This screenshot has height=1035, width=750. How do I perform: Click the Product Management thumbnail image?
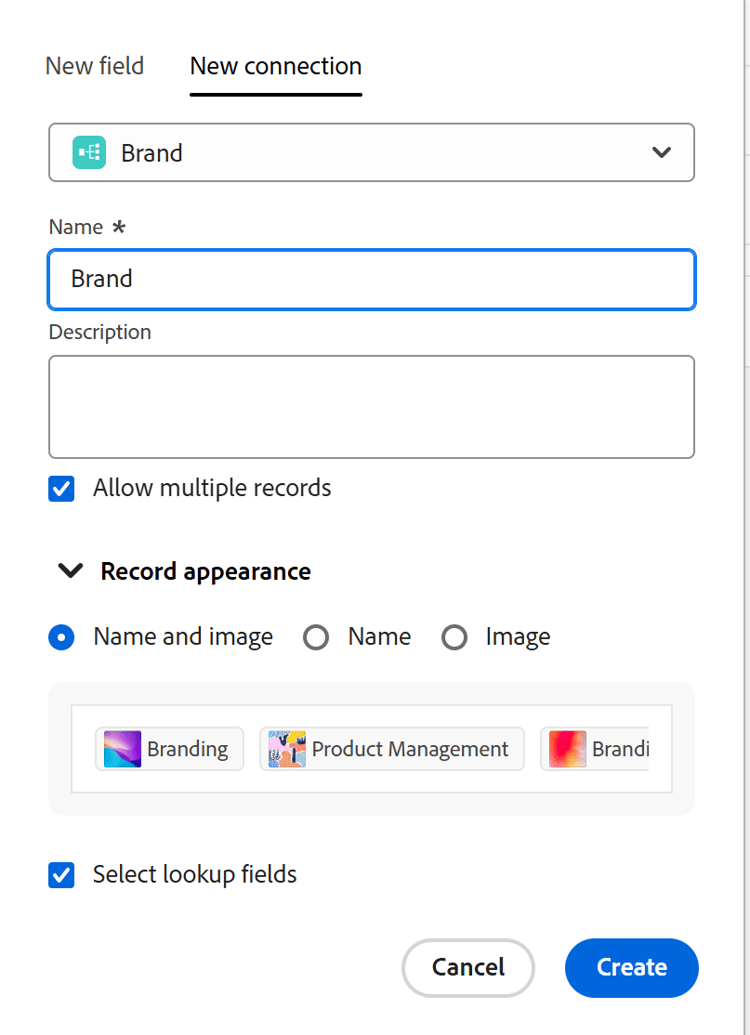click(x=283, y=748)
